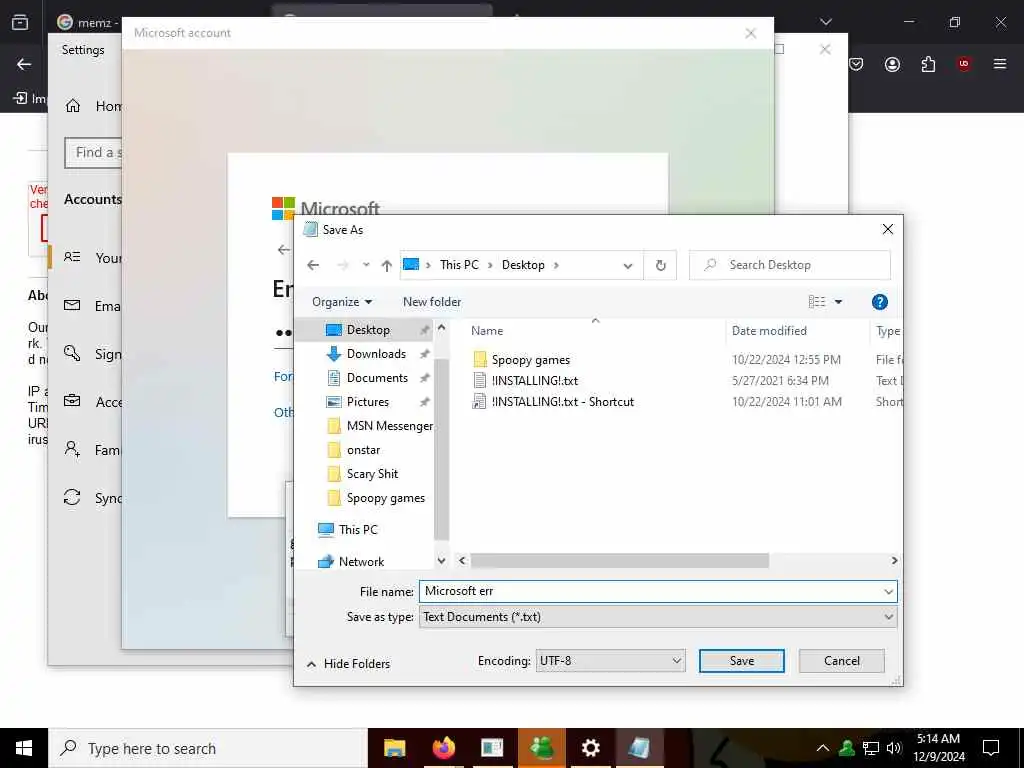The height and width of the screenshot is (768, 1024).
Task: Open the Organize menu
Action: (x=342, y=302)
